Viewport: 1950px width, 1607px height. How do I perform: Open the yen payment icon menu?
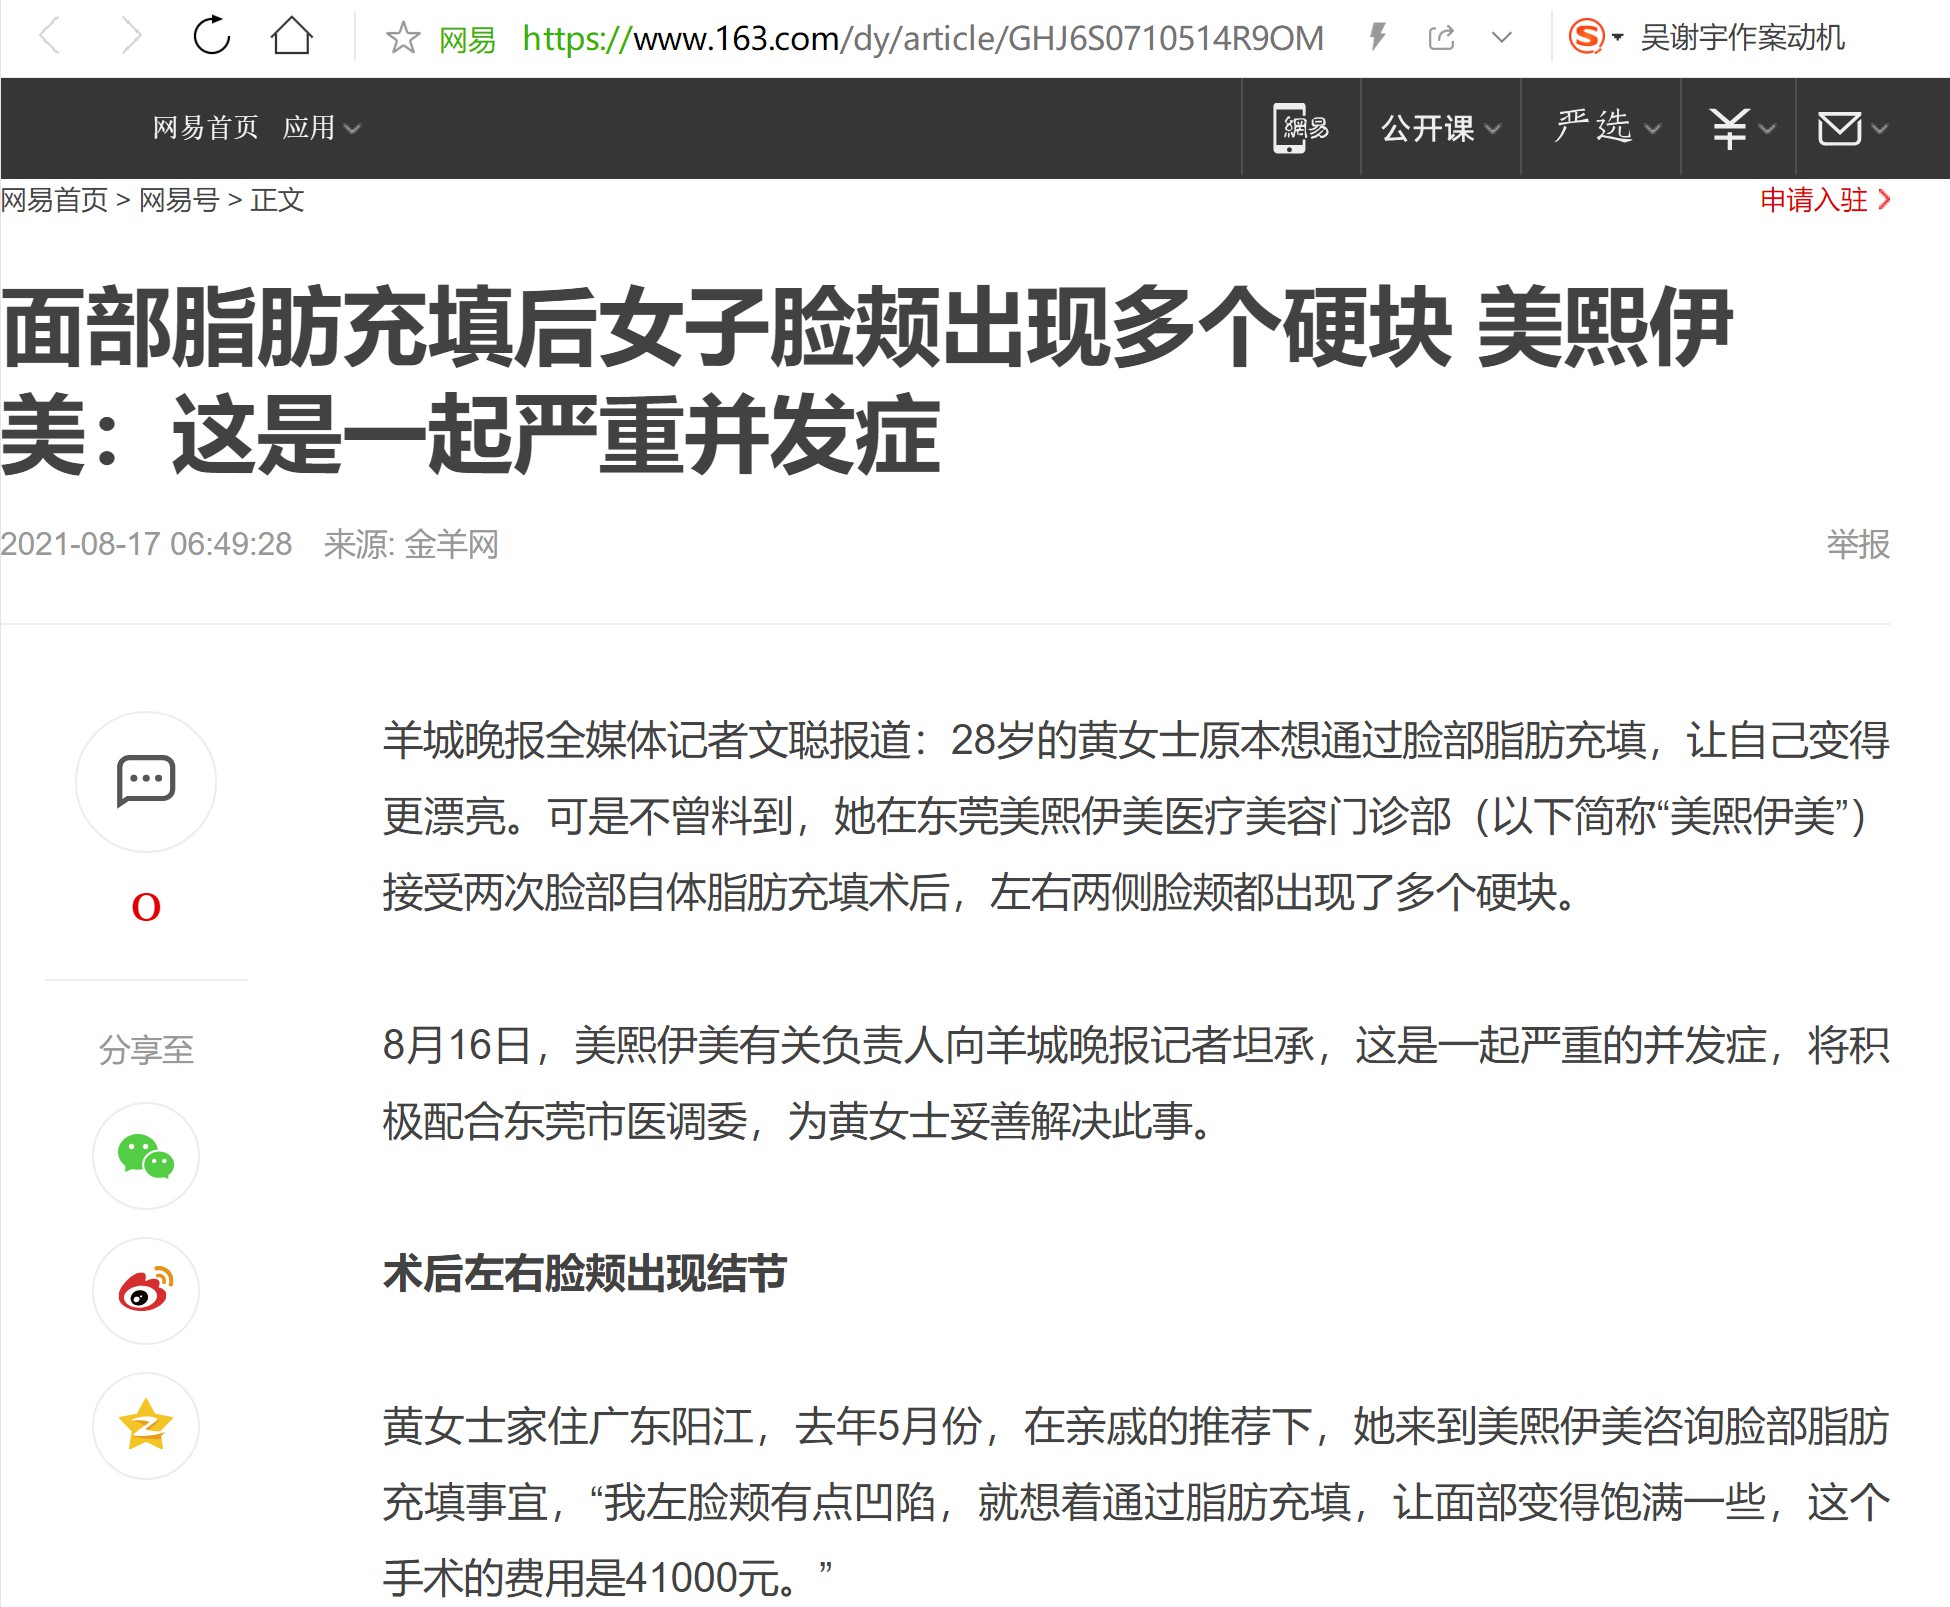1741,128
